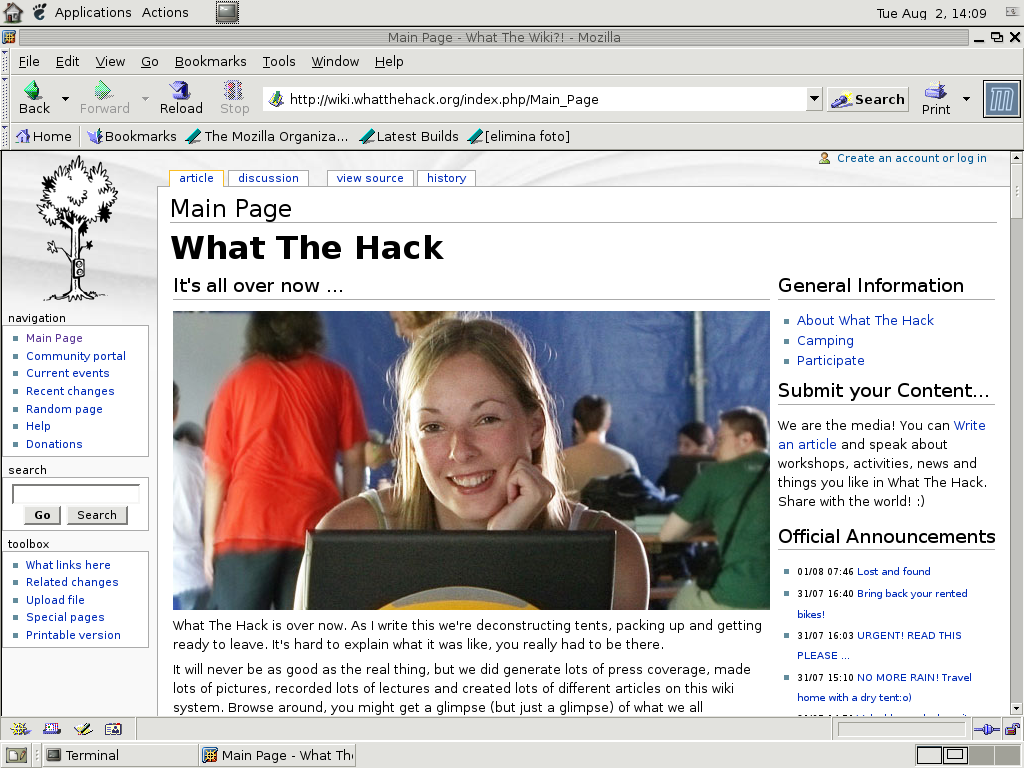
Task: Open the Help menu
Action: [389, 61]
